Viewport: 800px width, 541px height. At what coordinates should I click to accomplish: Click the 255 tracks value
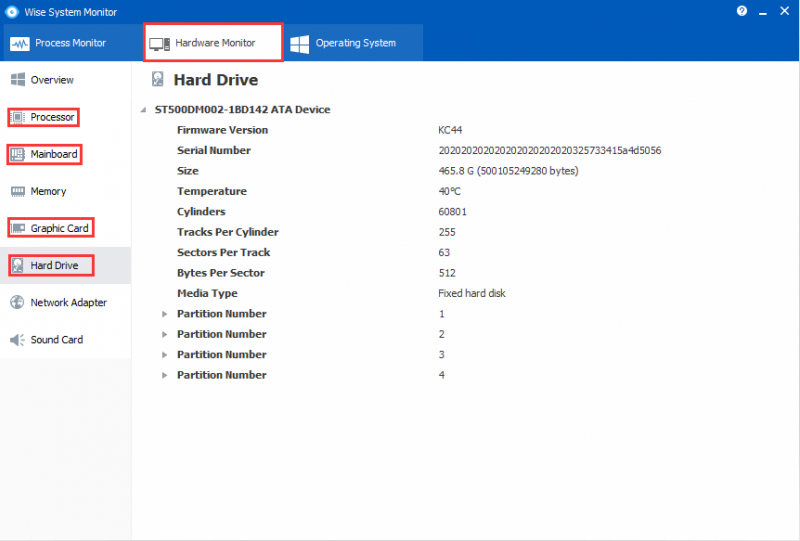pos(447,232)
